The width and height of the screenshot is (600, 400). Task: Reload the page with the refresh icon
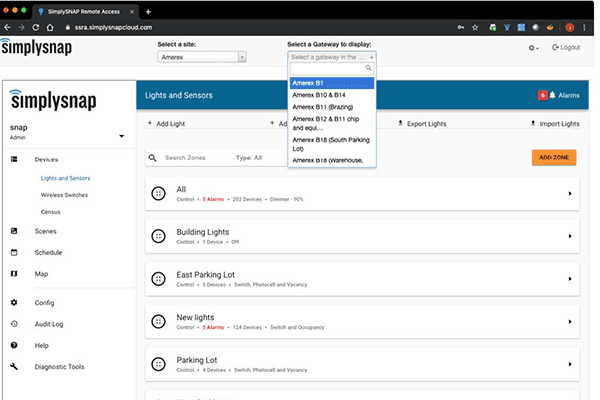pos(36,28)
